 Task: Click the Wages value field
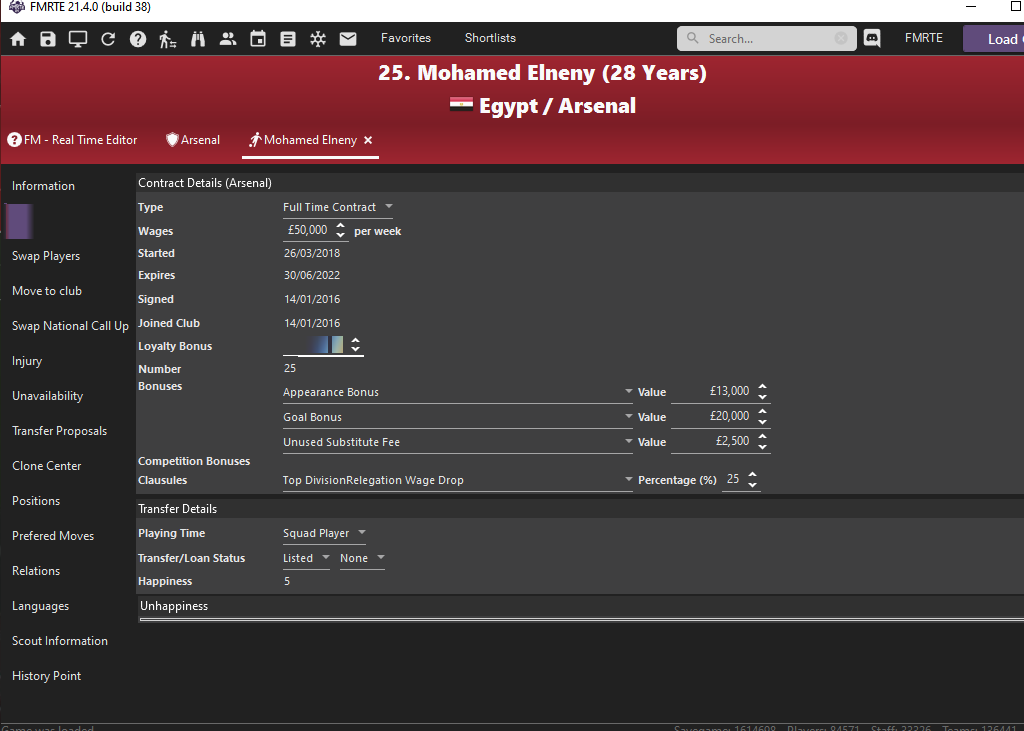pos(308,230)
